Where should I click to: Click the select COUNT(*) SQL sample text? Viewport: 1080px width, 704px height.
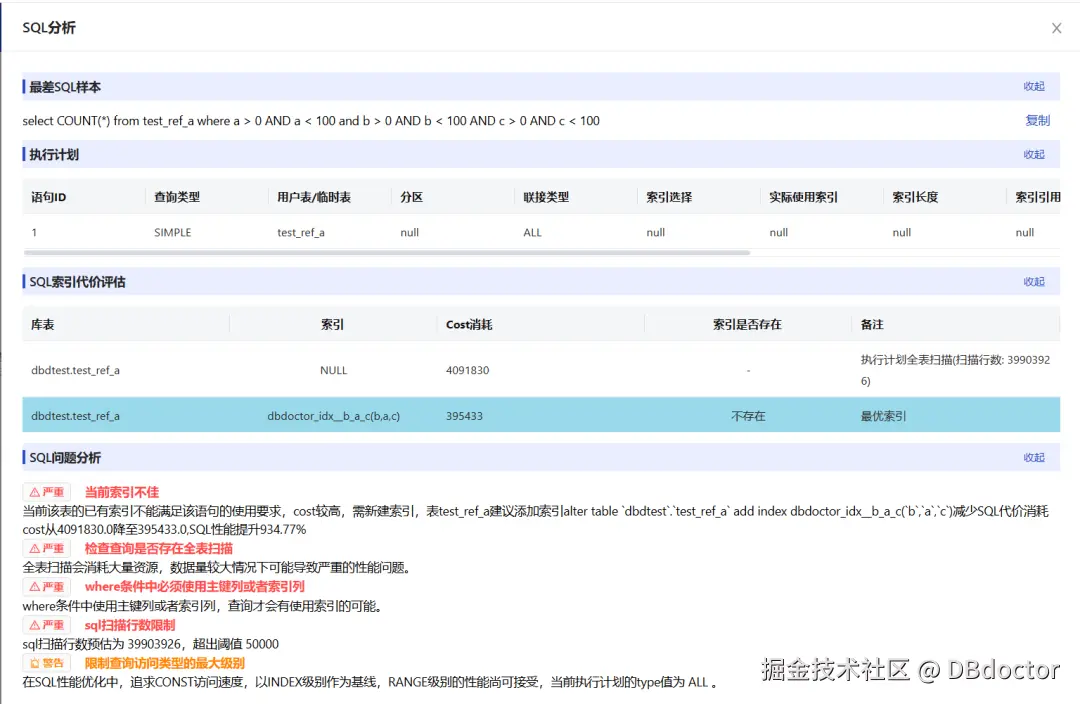311,121
